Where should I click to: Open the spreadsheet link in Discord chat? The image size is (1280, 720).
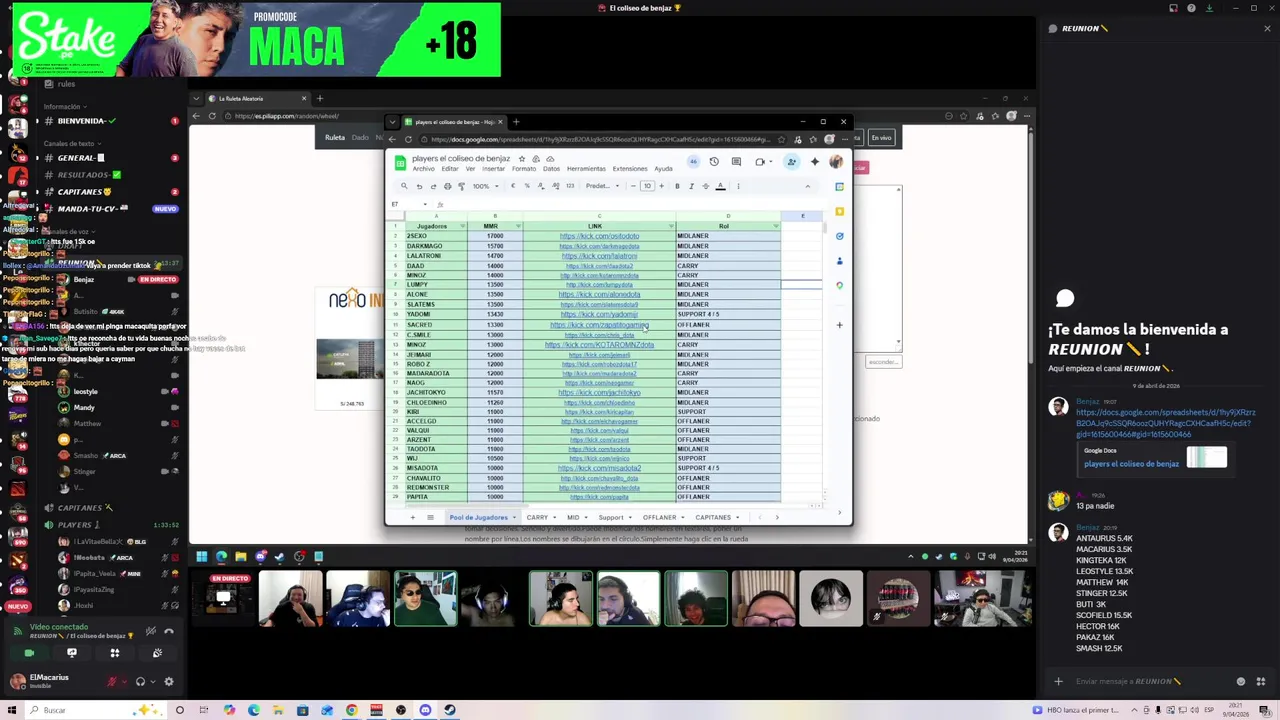1165,423
